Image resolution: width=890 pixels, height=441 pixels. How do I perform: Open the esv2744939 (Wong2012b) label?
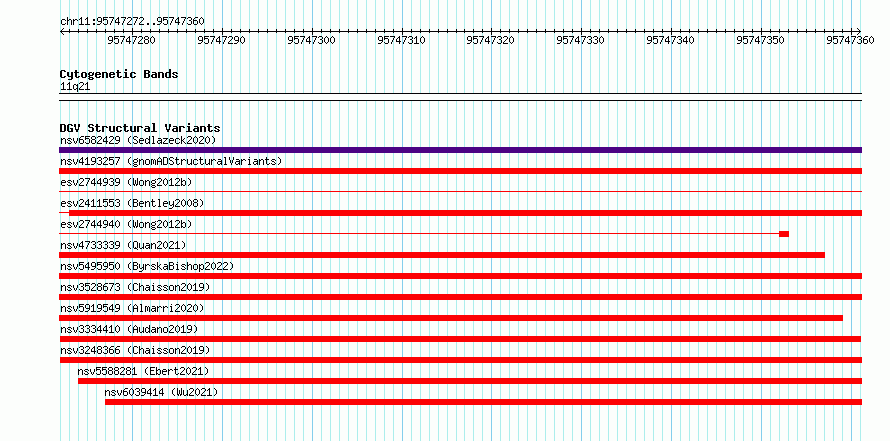click(126, 182)
